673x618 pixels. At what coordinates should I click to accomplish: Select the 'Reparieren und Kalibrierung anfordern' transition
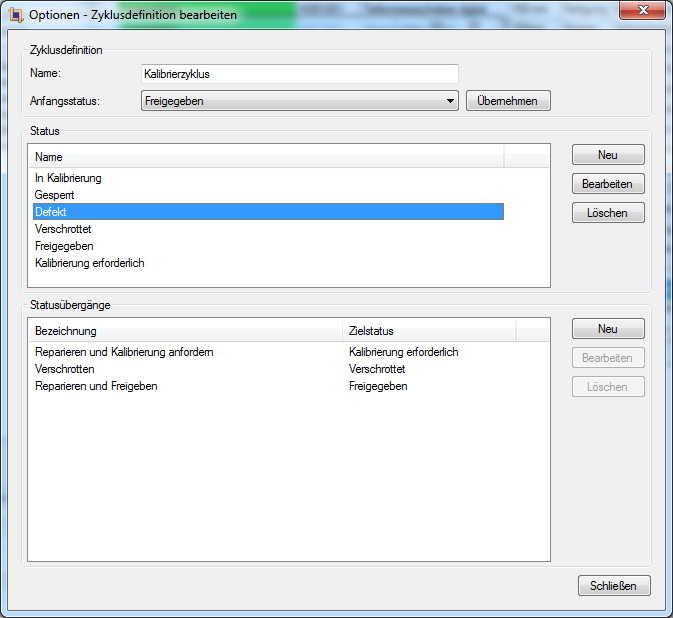tap(124, 352)
